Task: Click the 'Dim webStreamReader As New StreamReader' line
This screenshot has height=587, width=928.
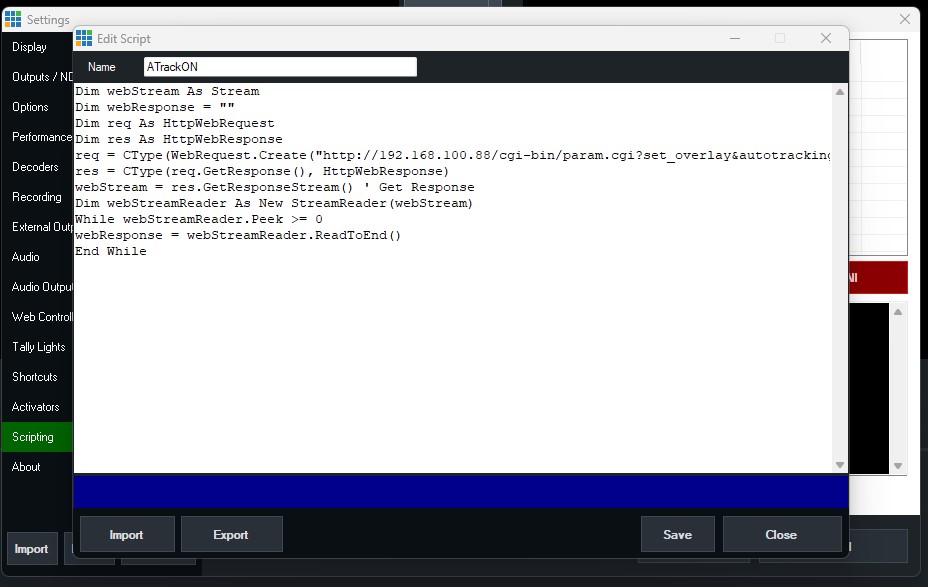Action: coord(274,203)
